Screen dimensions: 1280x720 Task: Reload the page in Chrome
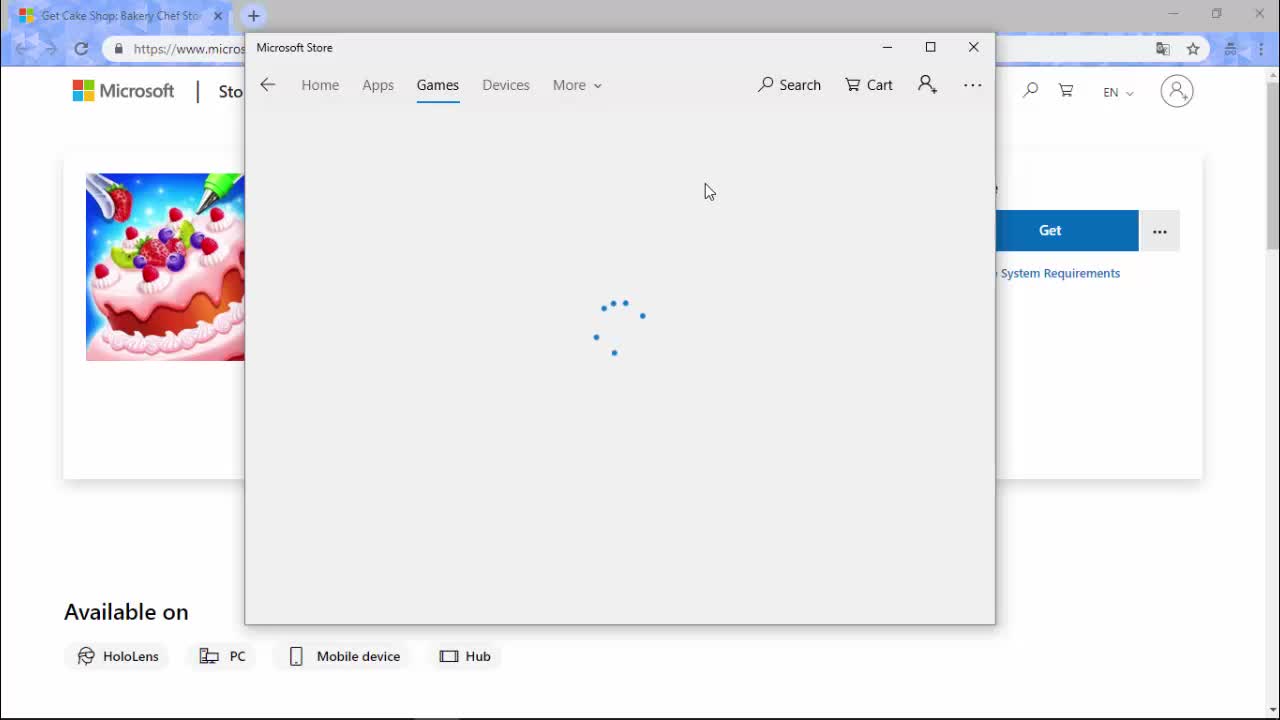[x=82, y=48]
